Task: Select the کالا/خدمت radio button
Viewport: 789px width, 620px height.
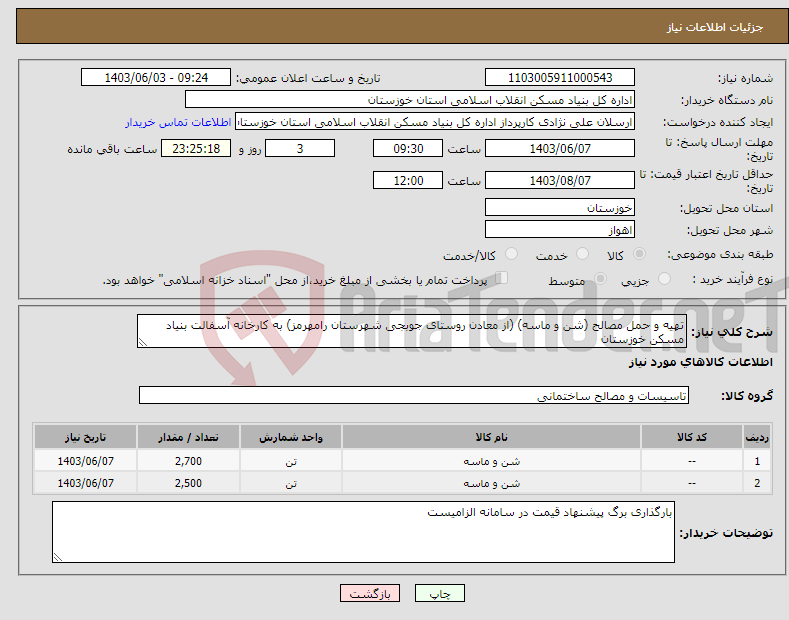Action: click(511, 254)
